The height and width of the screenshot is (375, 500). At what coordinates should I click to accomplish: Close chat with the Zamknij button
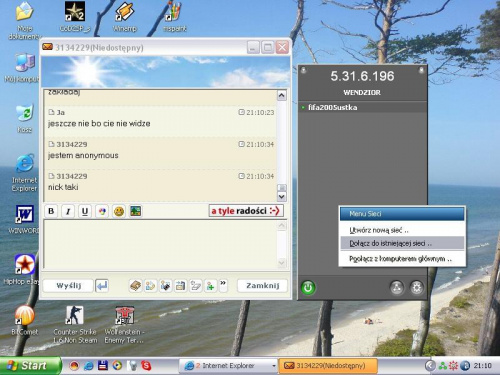tap(262, 286)
